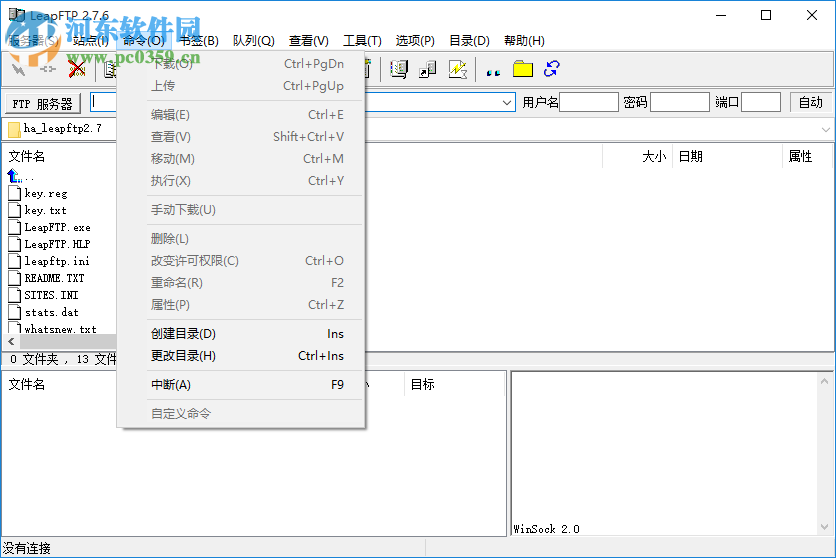Open the 站点(I) menu

pos(90,41)
